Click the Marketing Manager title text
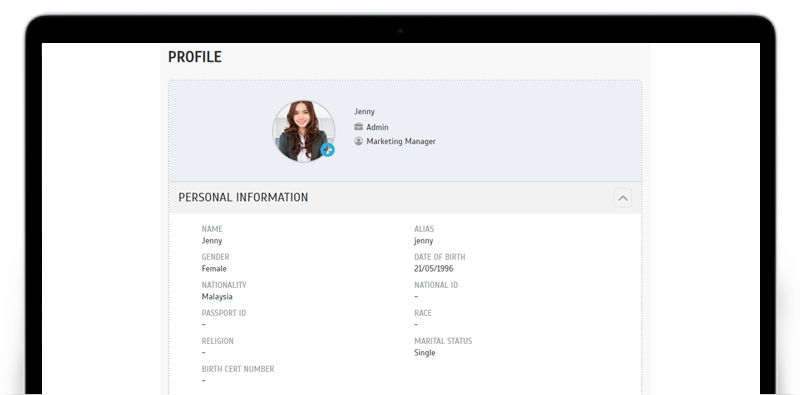 [x=401, y=141]
